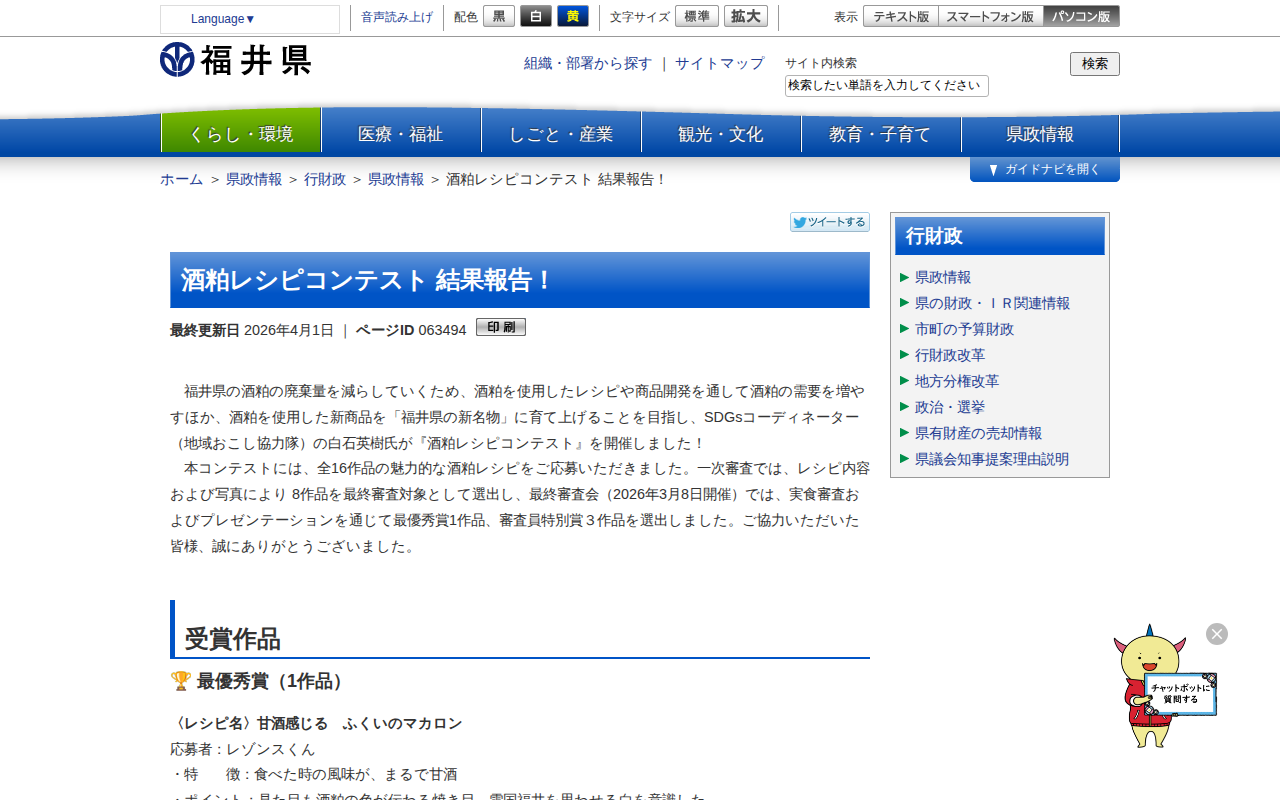1280x800 pixels.
Task: Switch display to パソコン版
Action: [1082, 16]
